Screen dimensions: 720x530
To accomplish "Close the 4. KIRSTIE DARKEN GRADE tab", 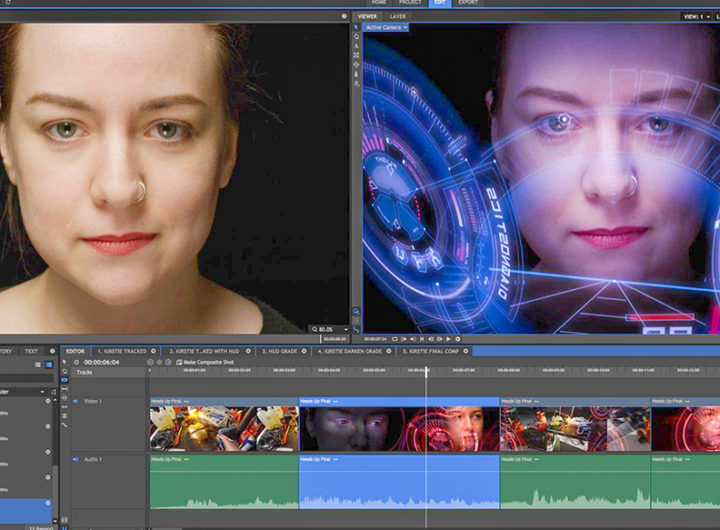I will [x=389, y=351].
